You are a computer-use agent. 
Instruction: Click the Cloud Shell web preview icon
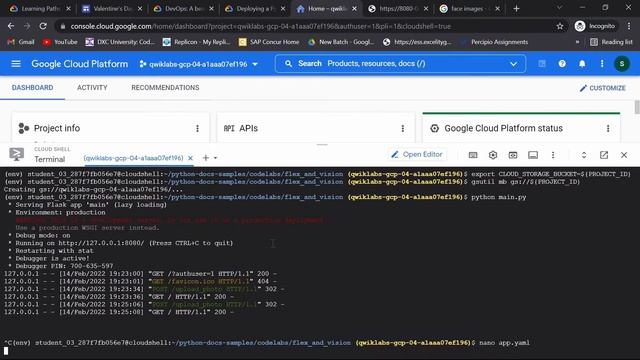513,155
